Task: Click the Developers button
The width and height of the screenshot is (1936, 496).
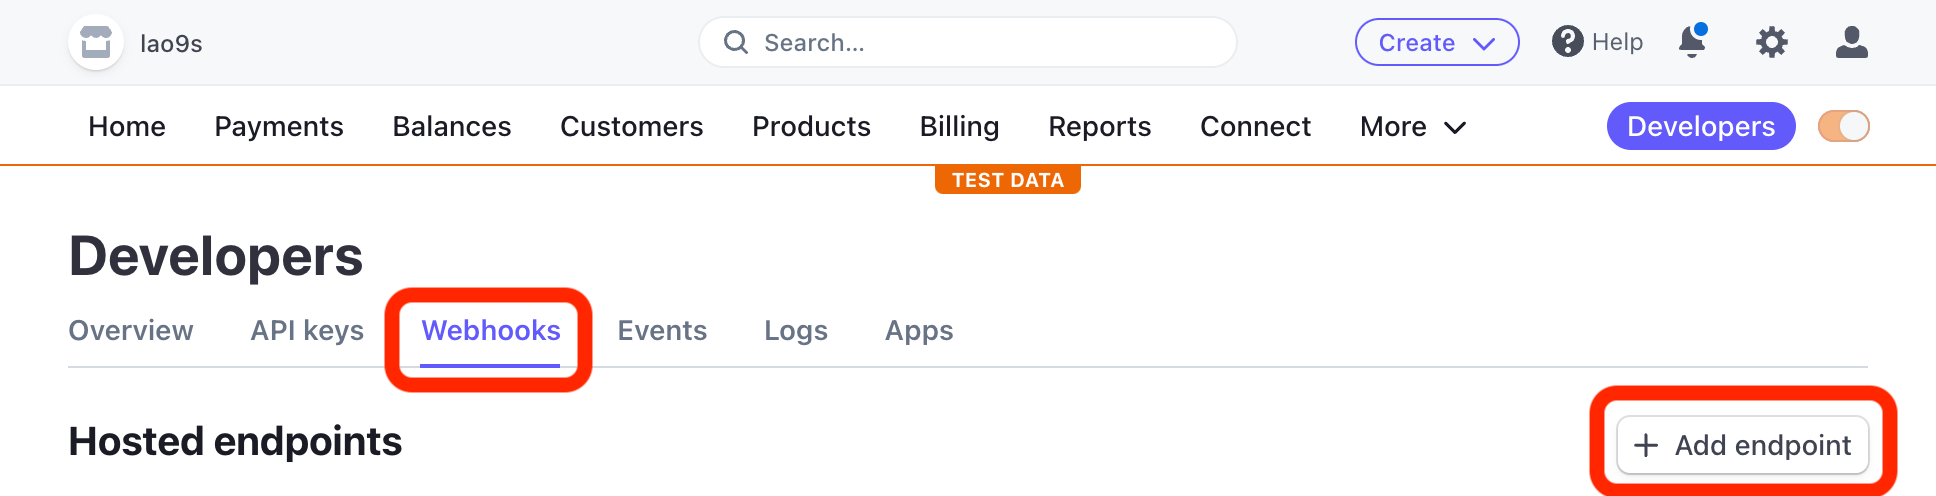Action: click(1701, 126)
